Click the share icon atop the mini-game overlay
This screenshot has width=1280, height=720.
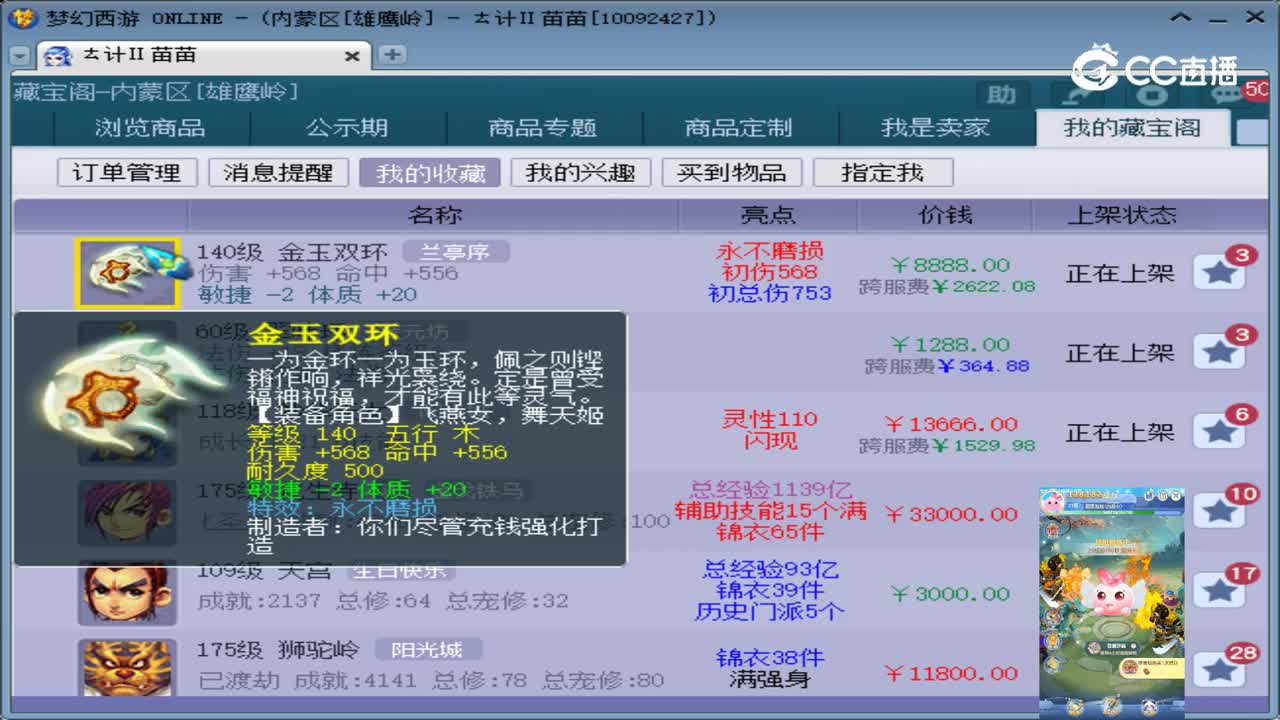tap(1148, 495)
